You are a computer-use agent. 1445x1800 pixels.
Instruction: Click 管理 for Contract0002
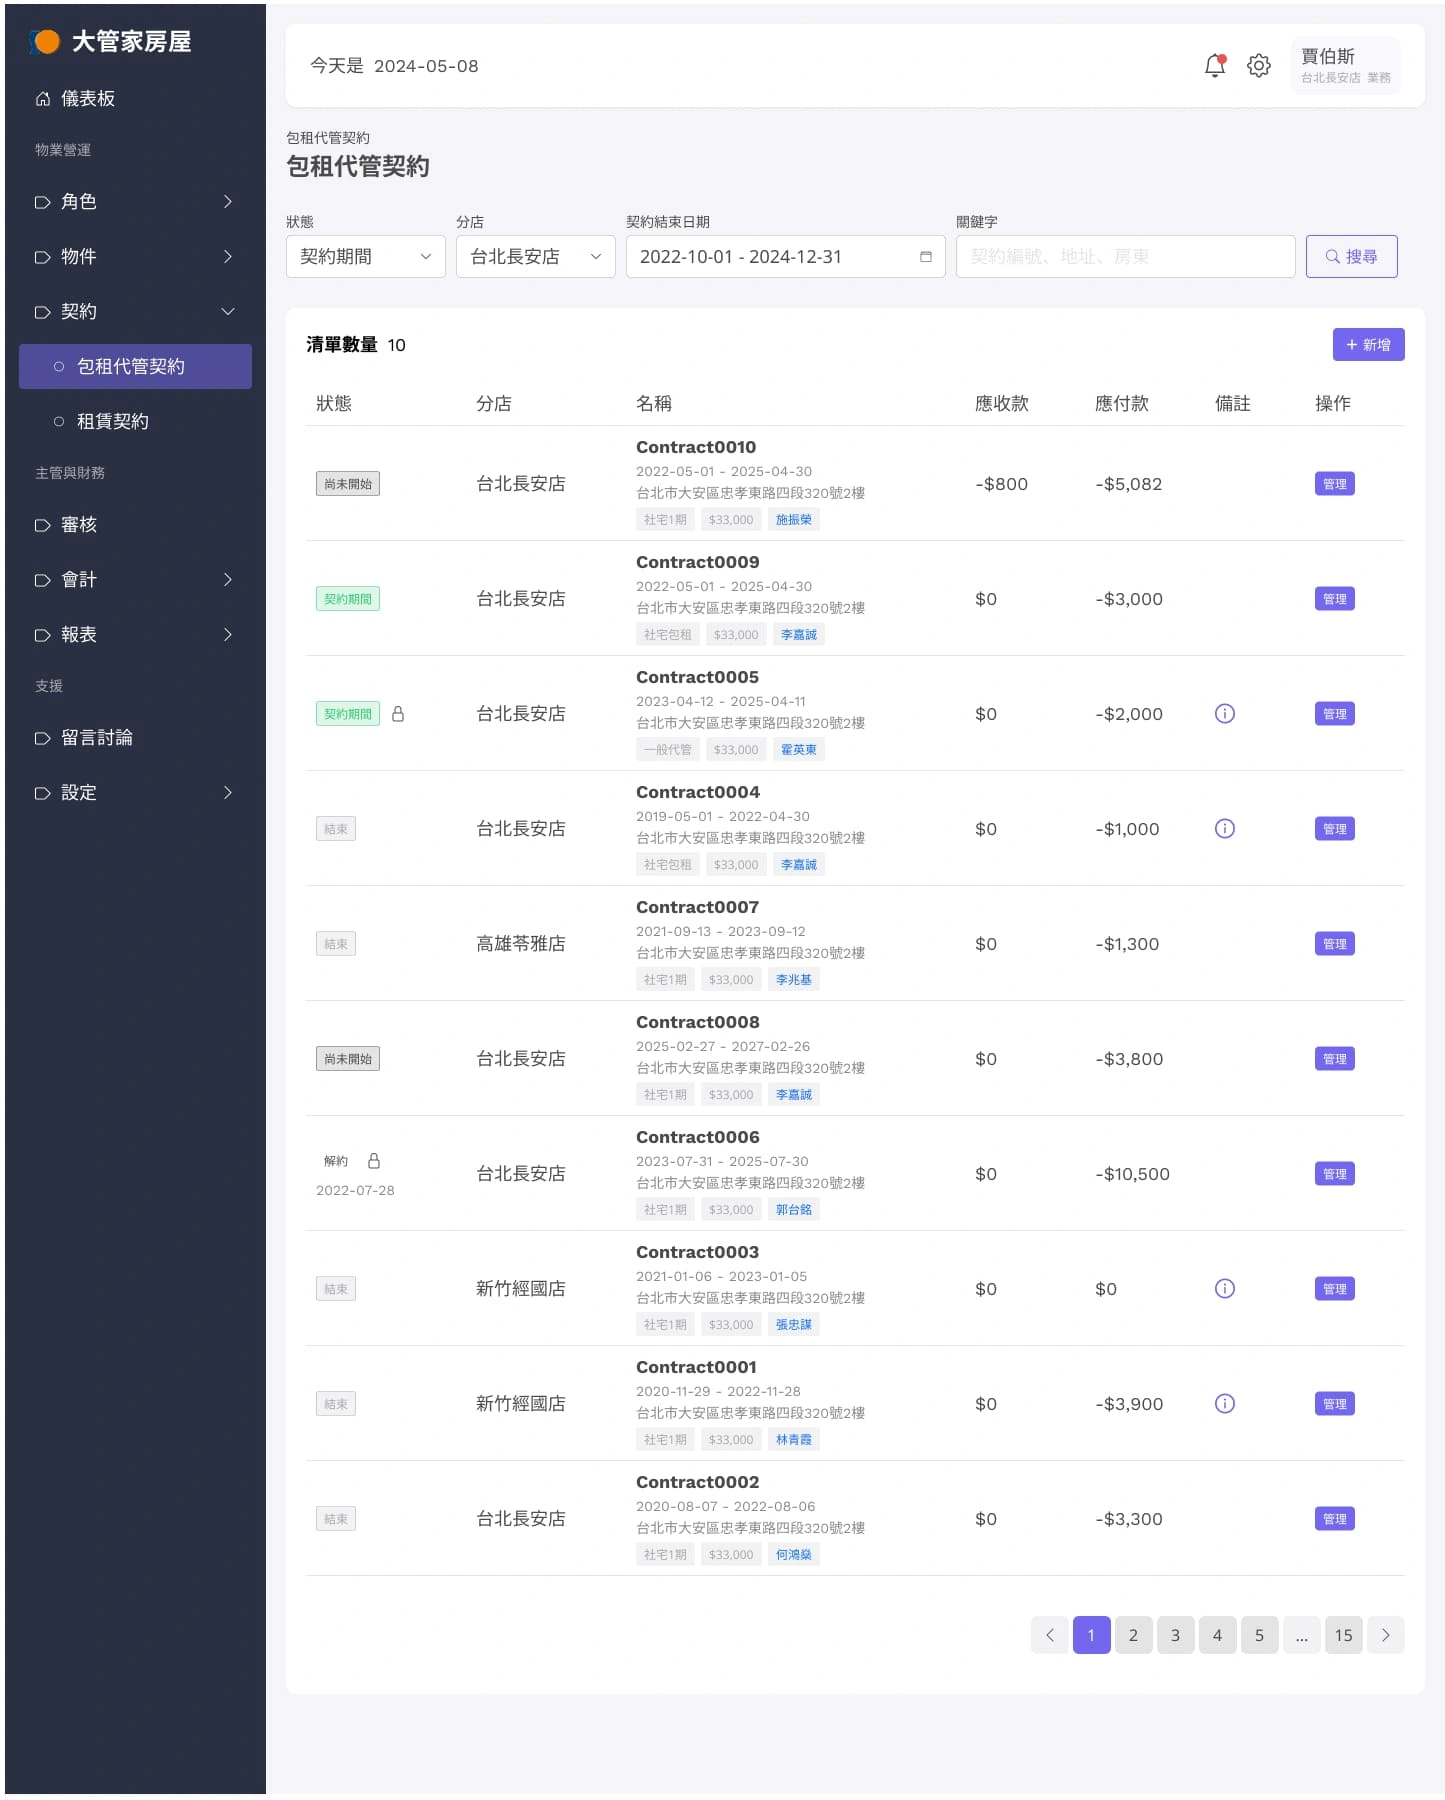tap(1334, 1519)
